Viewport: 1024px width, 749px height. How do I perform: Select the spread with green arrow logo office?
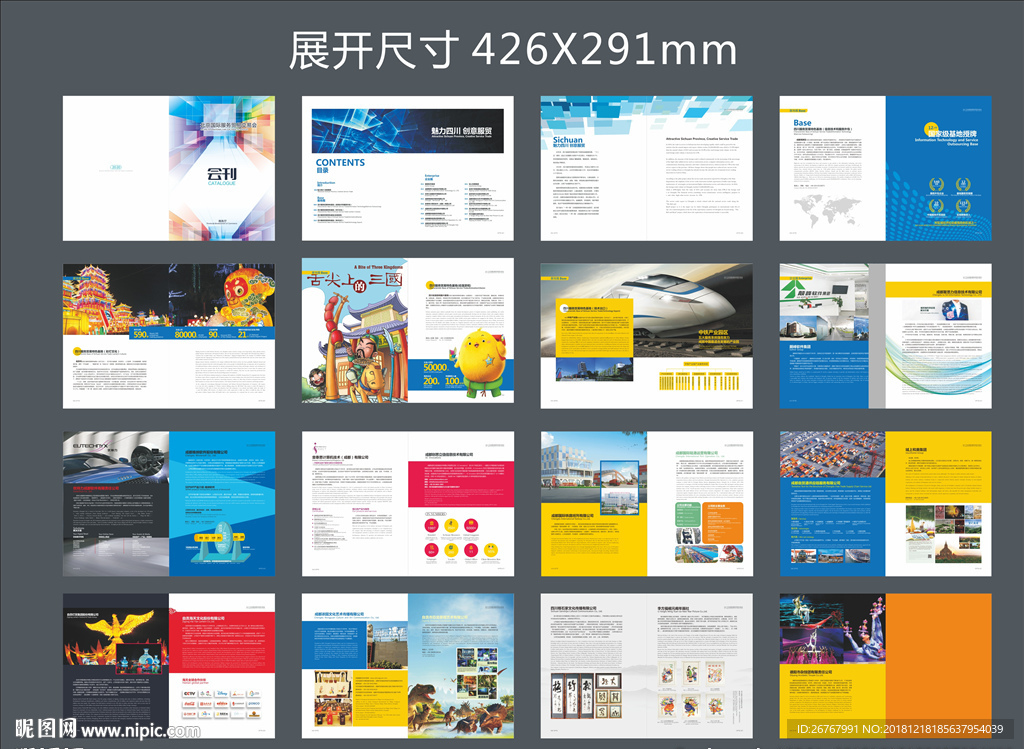(x=886, y=336)
